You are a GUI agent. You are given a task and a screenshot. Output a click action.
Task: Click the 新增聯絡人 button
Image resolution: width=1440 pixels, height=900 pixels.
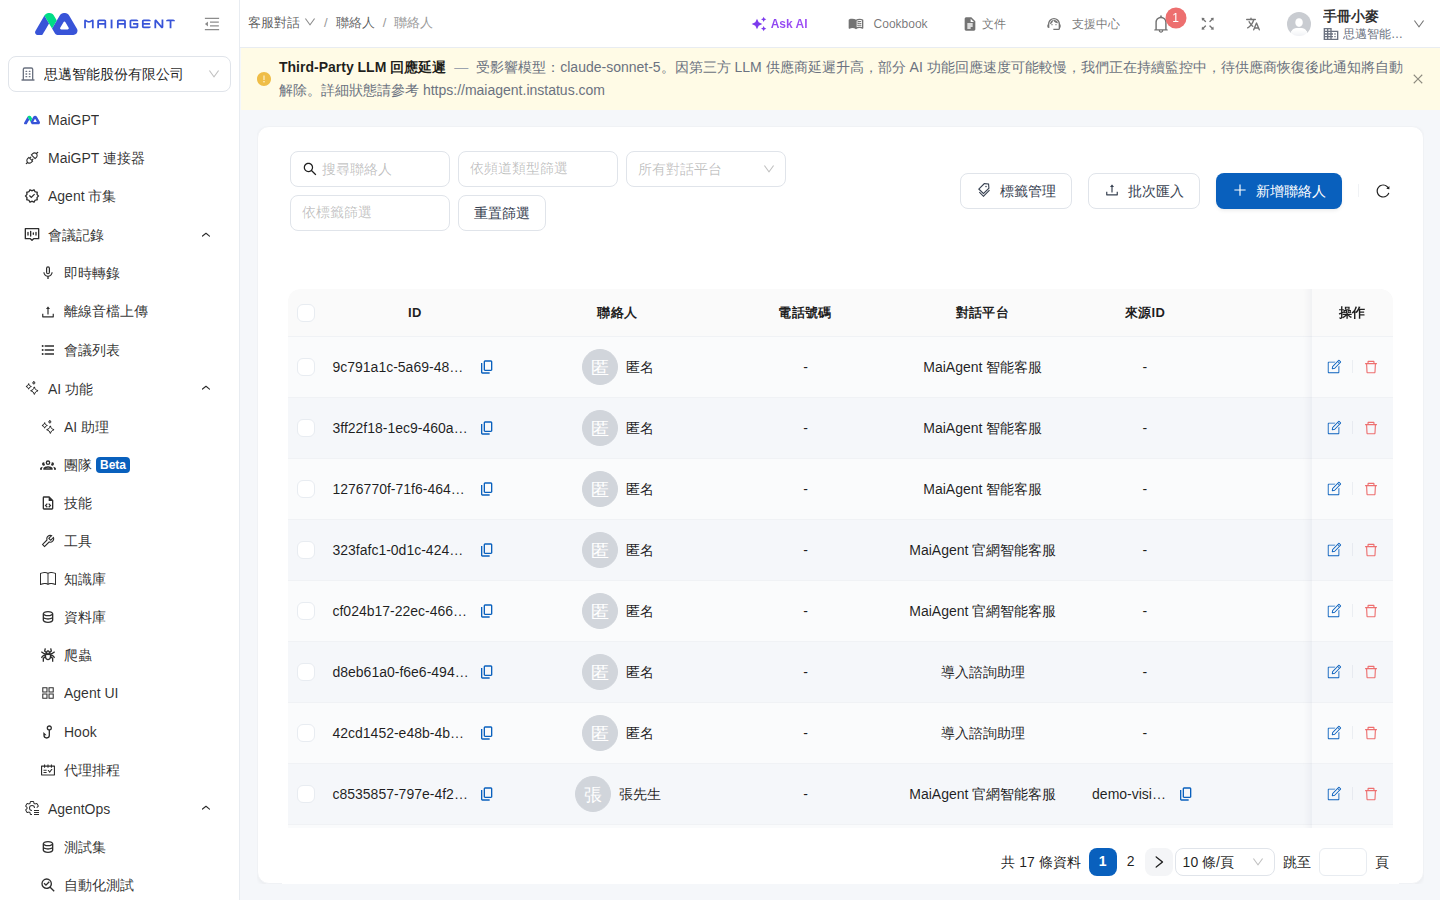pos(1279,191)
